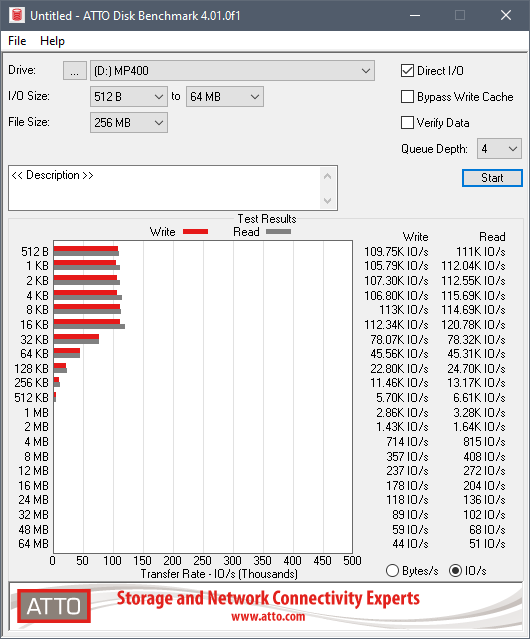Open the I/O Size minimum dropdown (512 B)
This screenshot has width=530, height=639.
129,97
